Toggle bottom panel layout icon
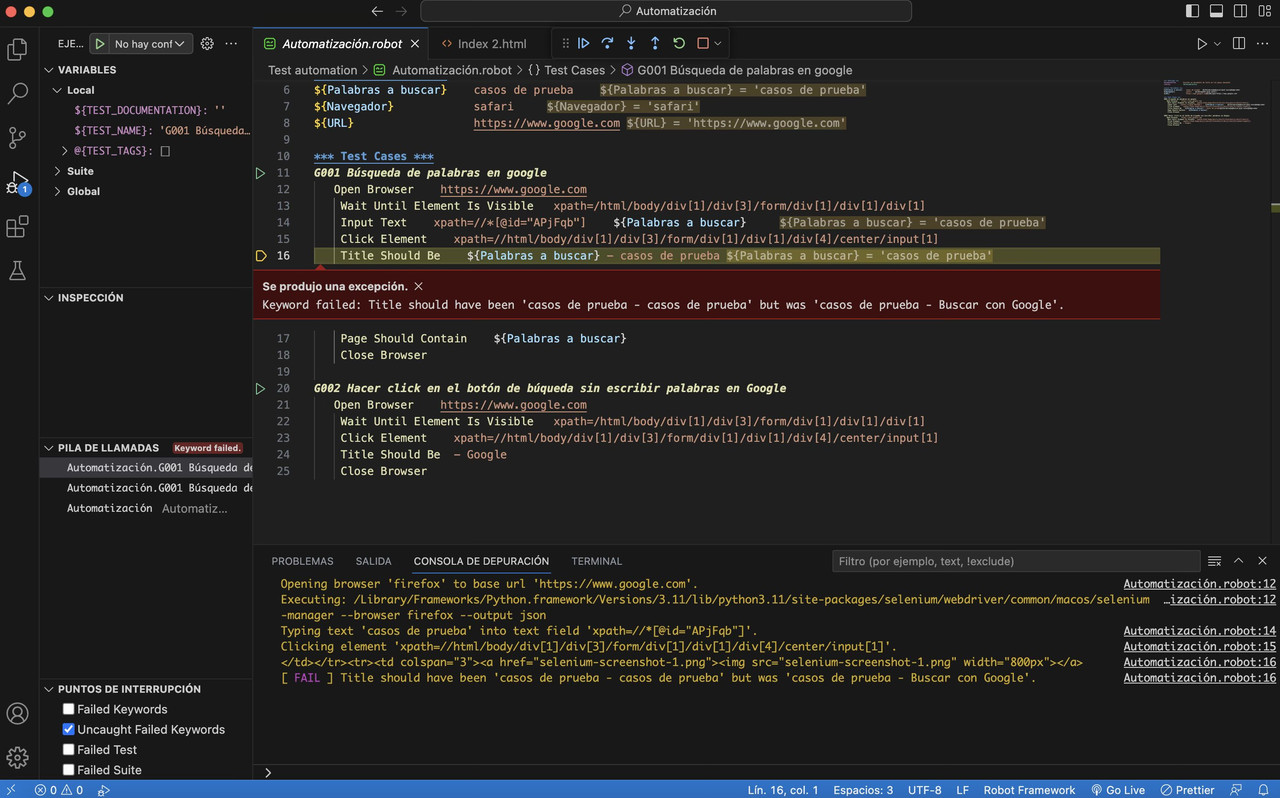The height and width of the screenshot is (798, 1280). click(x=1216, y=11)
